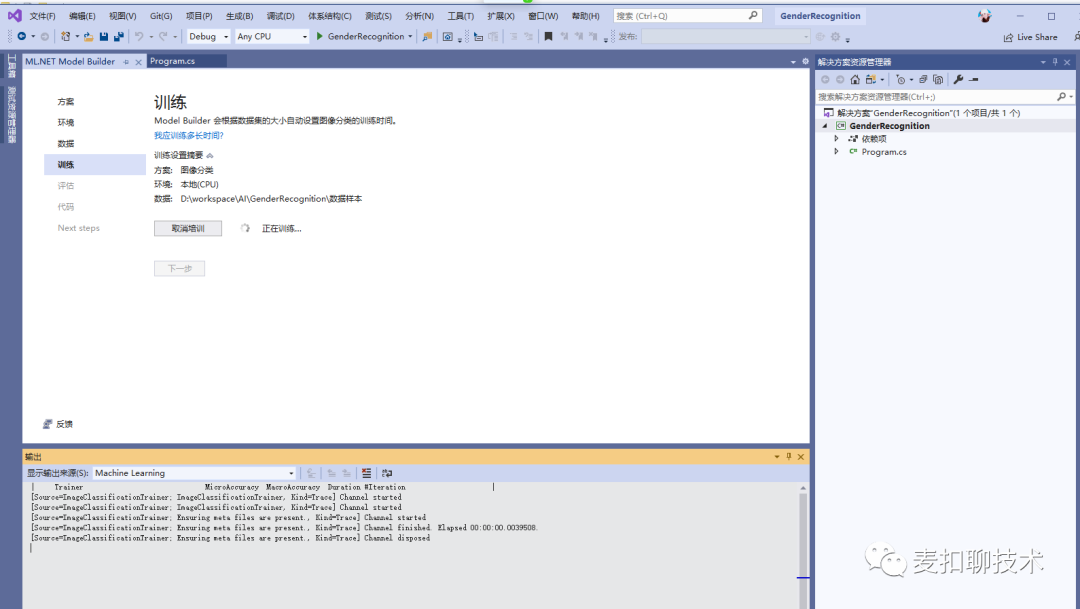Click the search magnifier in title bar
This screenshot has width=1080, height=609.
coord(753,15)
